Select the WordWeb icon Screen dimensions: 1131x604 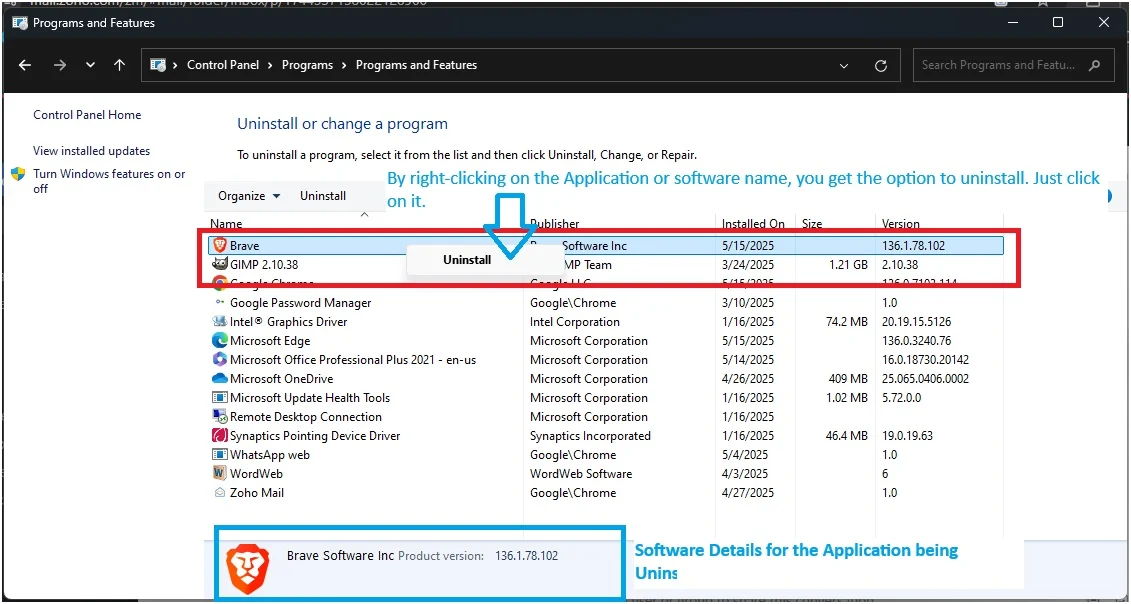click(220, 473)
